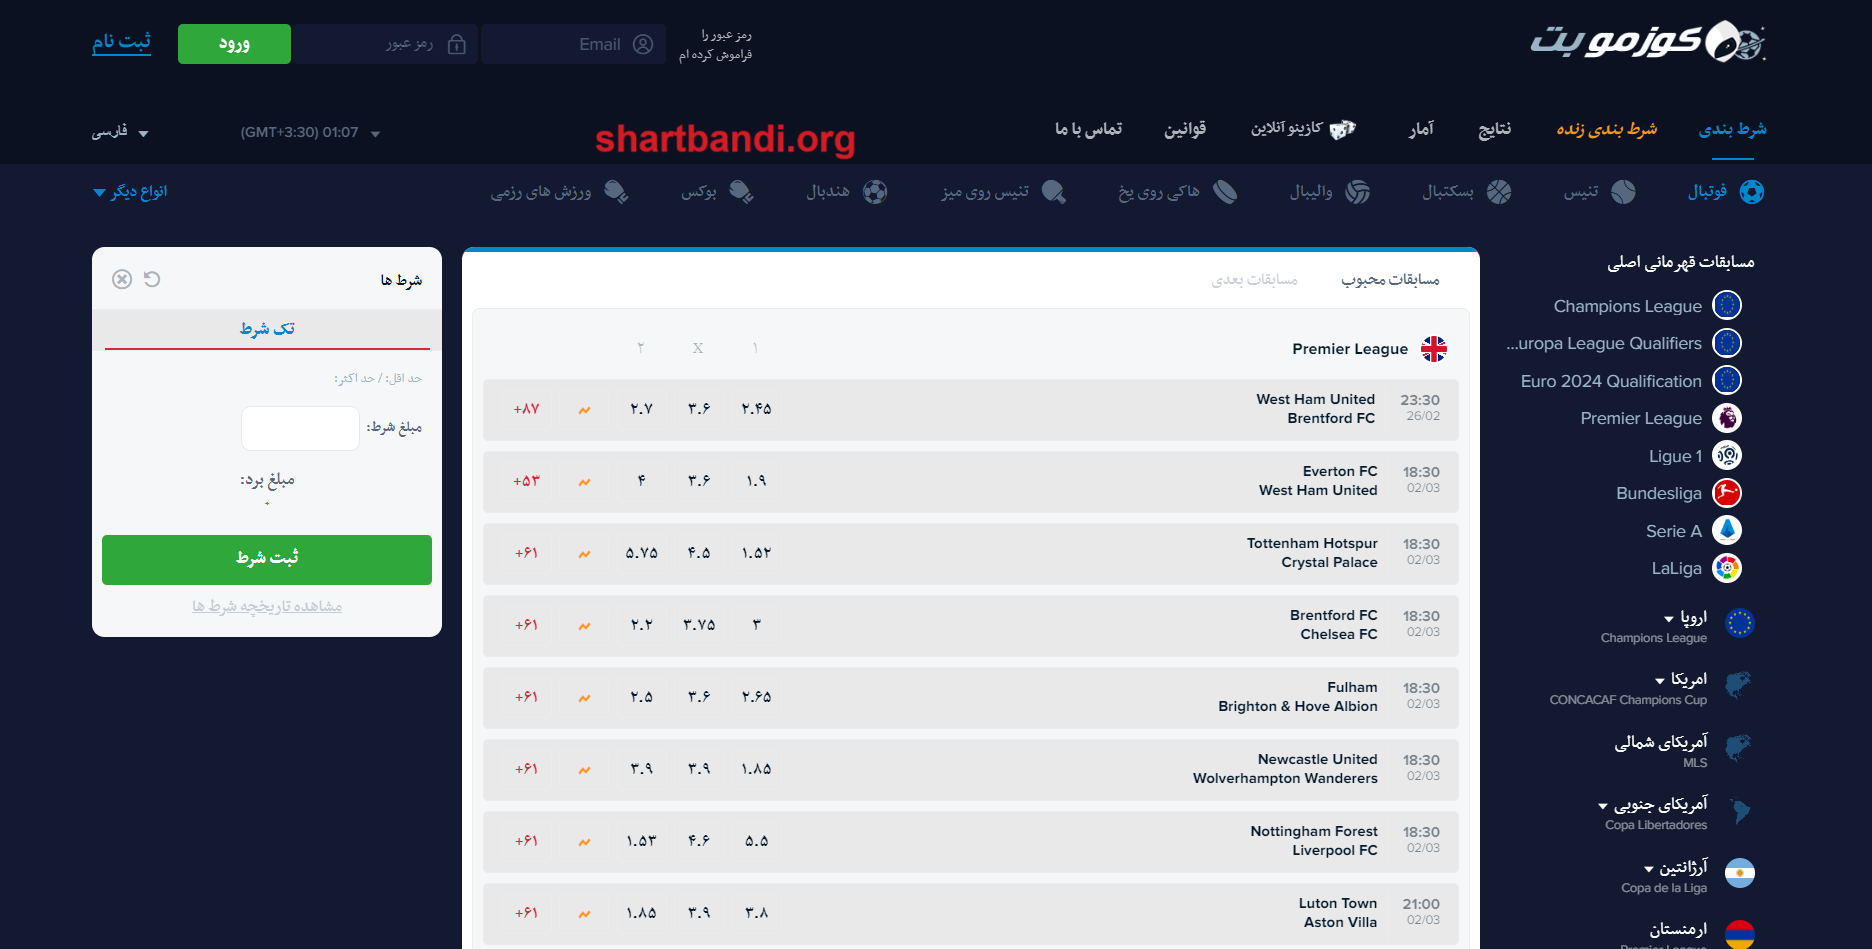Image resolution: width=1872 pixels, height=949 pixels.
Task: Click the Premier League lion logo
Action: [1727, 418]
